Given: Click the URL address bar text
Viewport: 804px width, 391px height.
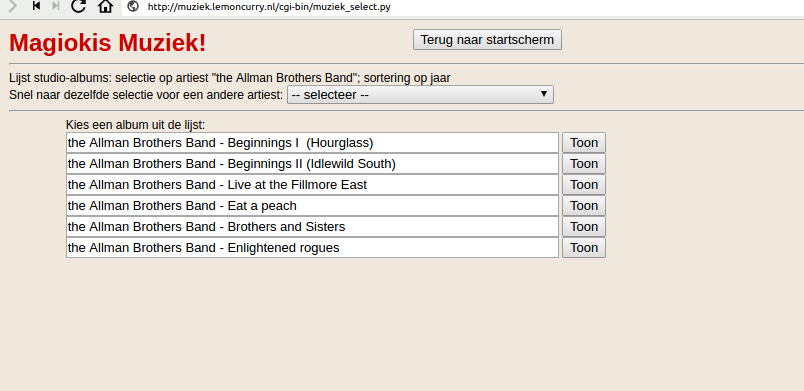Looking at the screenshot, I should 269,7.
